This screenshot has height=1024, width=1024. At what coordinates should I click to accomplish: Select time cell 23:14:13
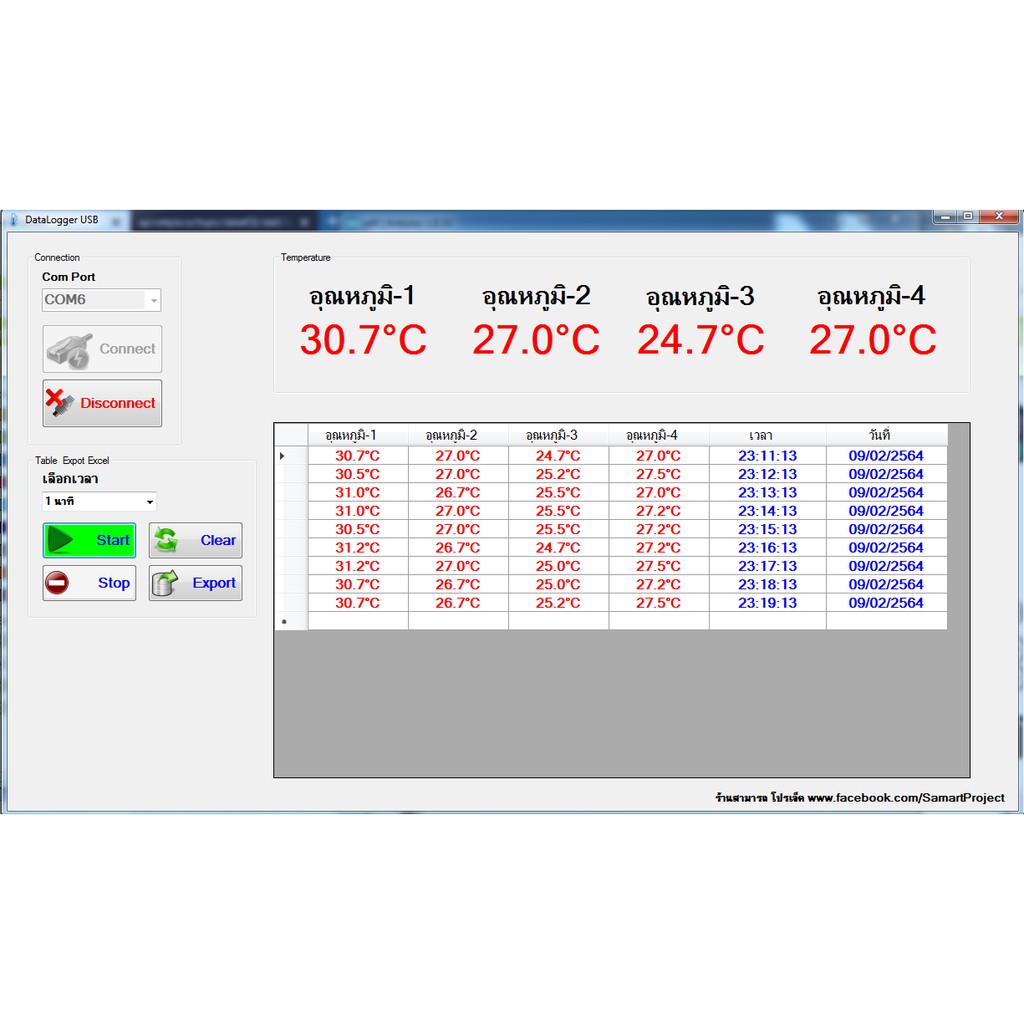pos(768,511)
